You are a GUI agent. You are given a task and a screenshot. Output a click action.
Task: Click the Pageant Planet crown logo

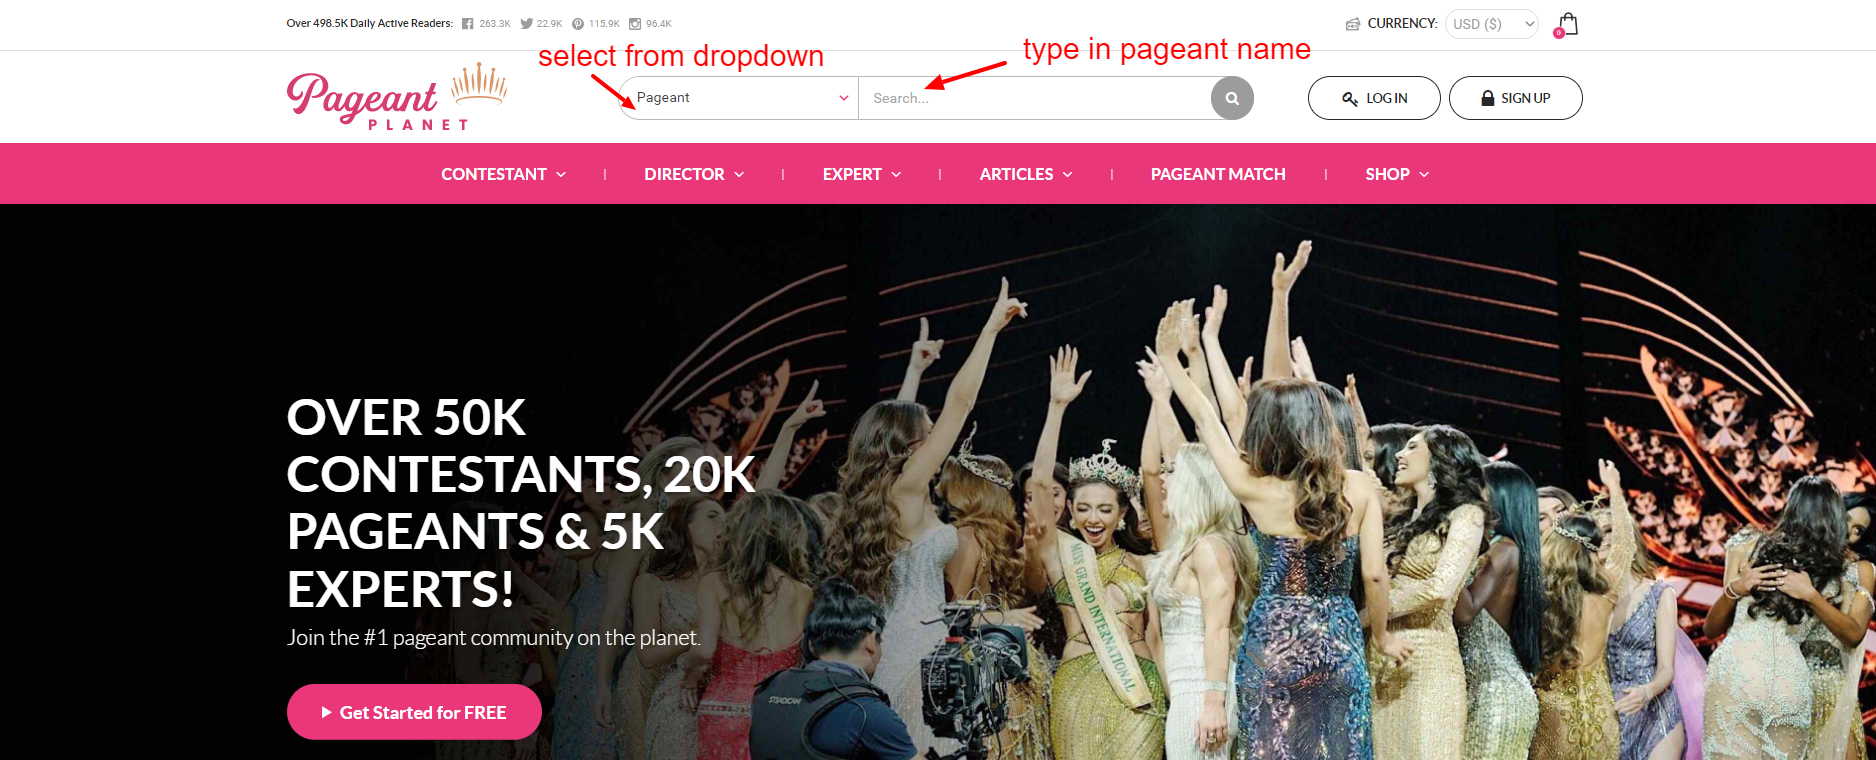pos(397,98)
